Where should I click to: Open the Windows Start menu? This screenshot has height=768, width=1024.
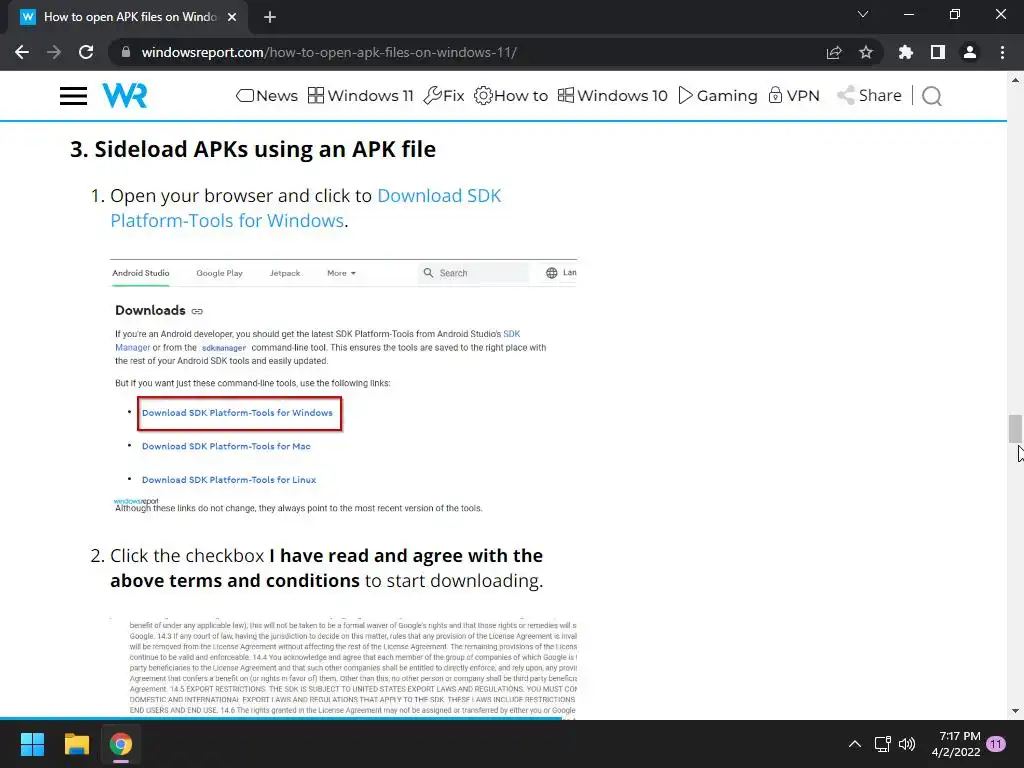(32, 744)
